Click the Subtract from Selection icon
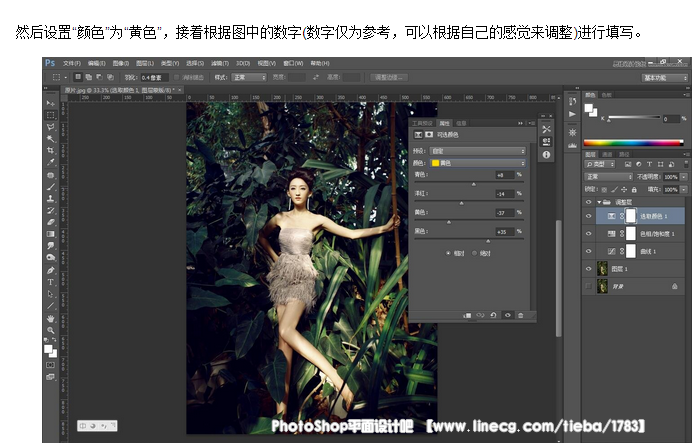The image size is (695, 443). (99, 77)
